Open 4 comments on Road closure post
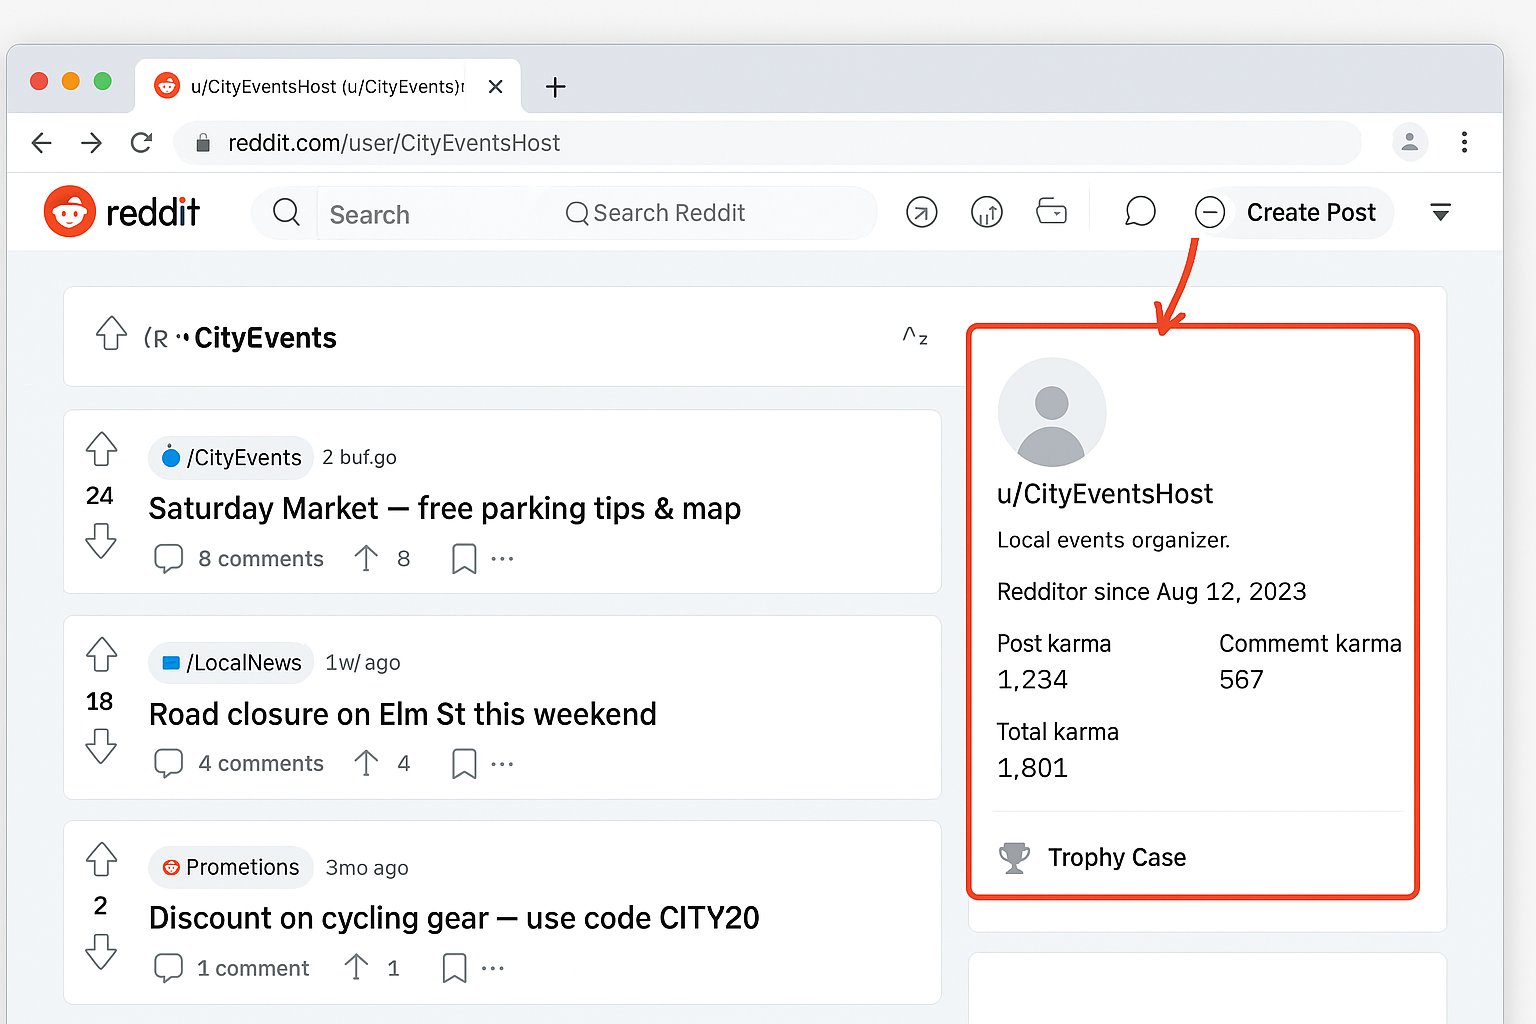 (261, 764)
